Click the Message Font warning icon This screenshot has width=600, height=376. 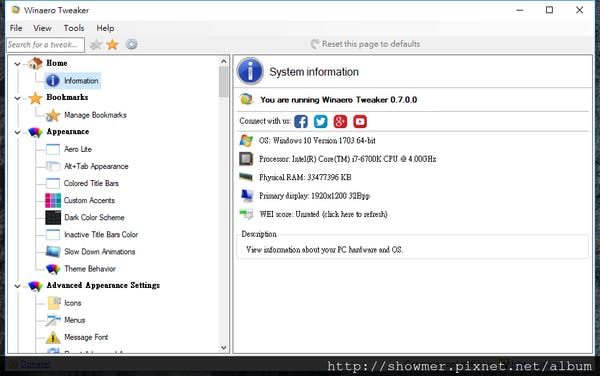point(53,337)
